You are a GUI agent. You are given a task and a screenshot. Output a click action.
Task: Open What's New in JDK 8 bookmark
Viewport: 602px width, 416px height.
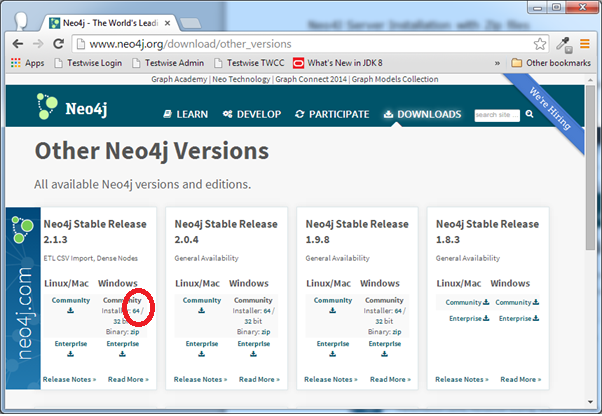pyautogui.click(x=338, y=63)
